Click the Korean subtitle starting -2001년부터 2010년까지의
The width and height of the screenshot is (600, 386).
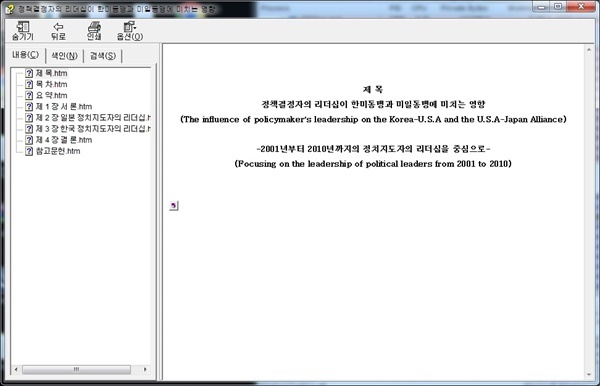(373, 149)
